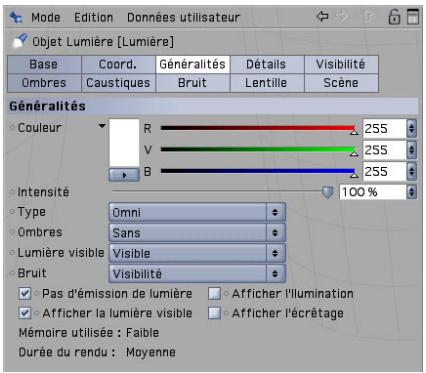Click the arrow button under color swatch

(x=124, y=175)
